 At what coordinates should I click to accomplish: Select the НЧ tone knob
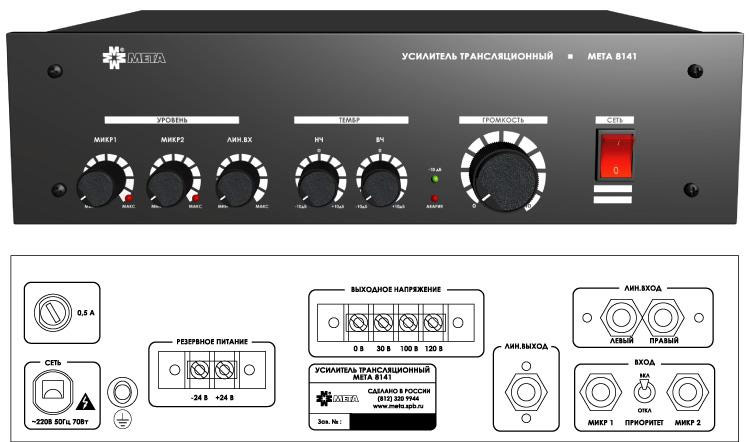(x=317, y=186)
